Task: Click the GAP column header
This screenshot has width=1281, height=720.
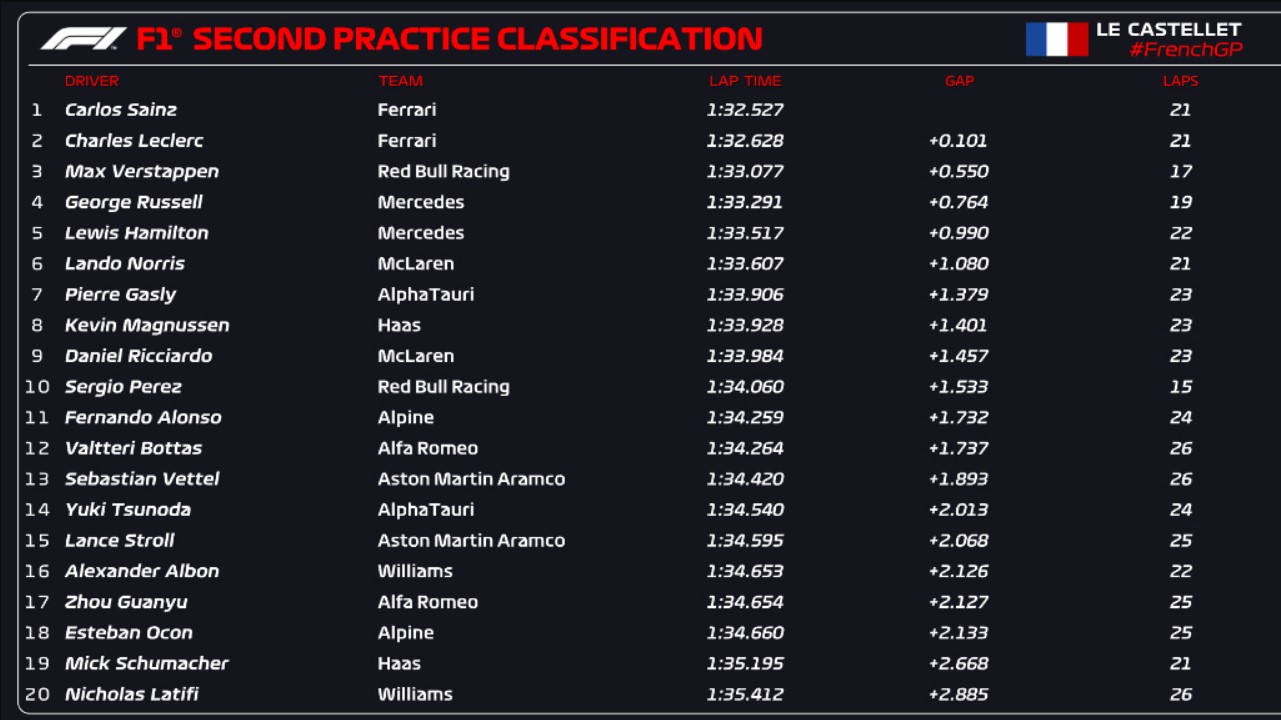Action: coord(959,81)
